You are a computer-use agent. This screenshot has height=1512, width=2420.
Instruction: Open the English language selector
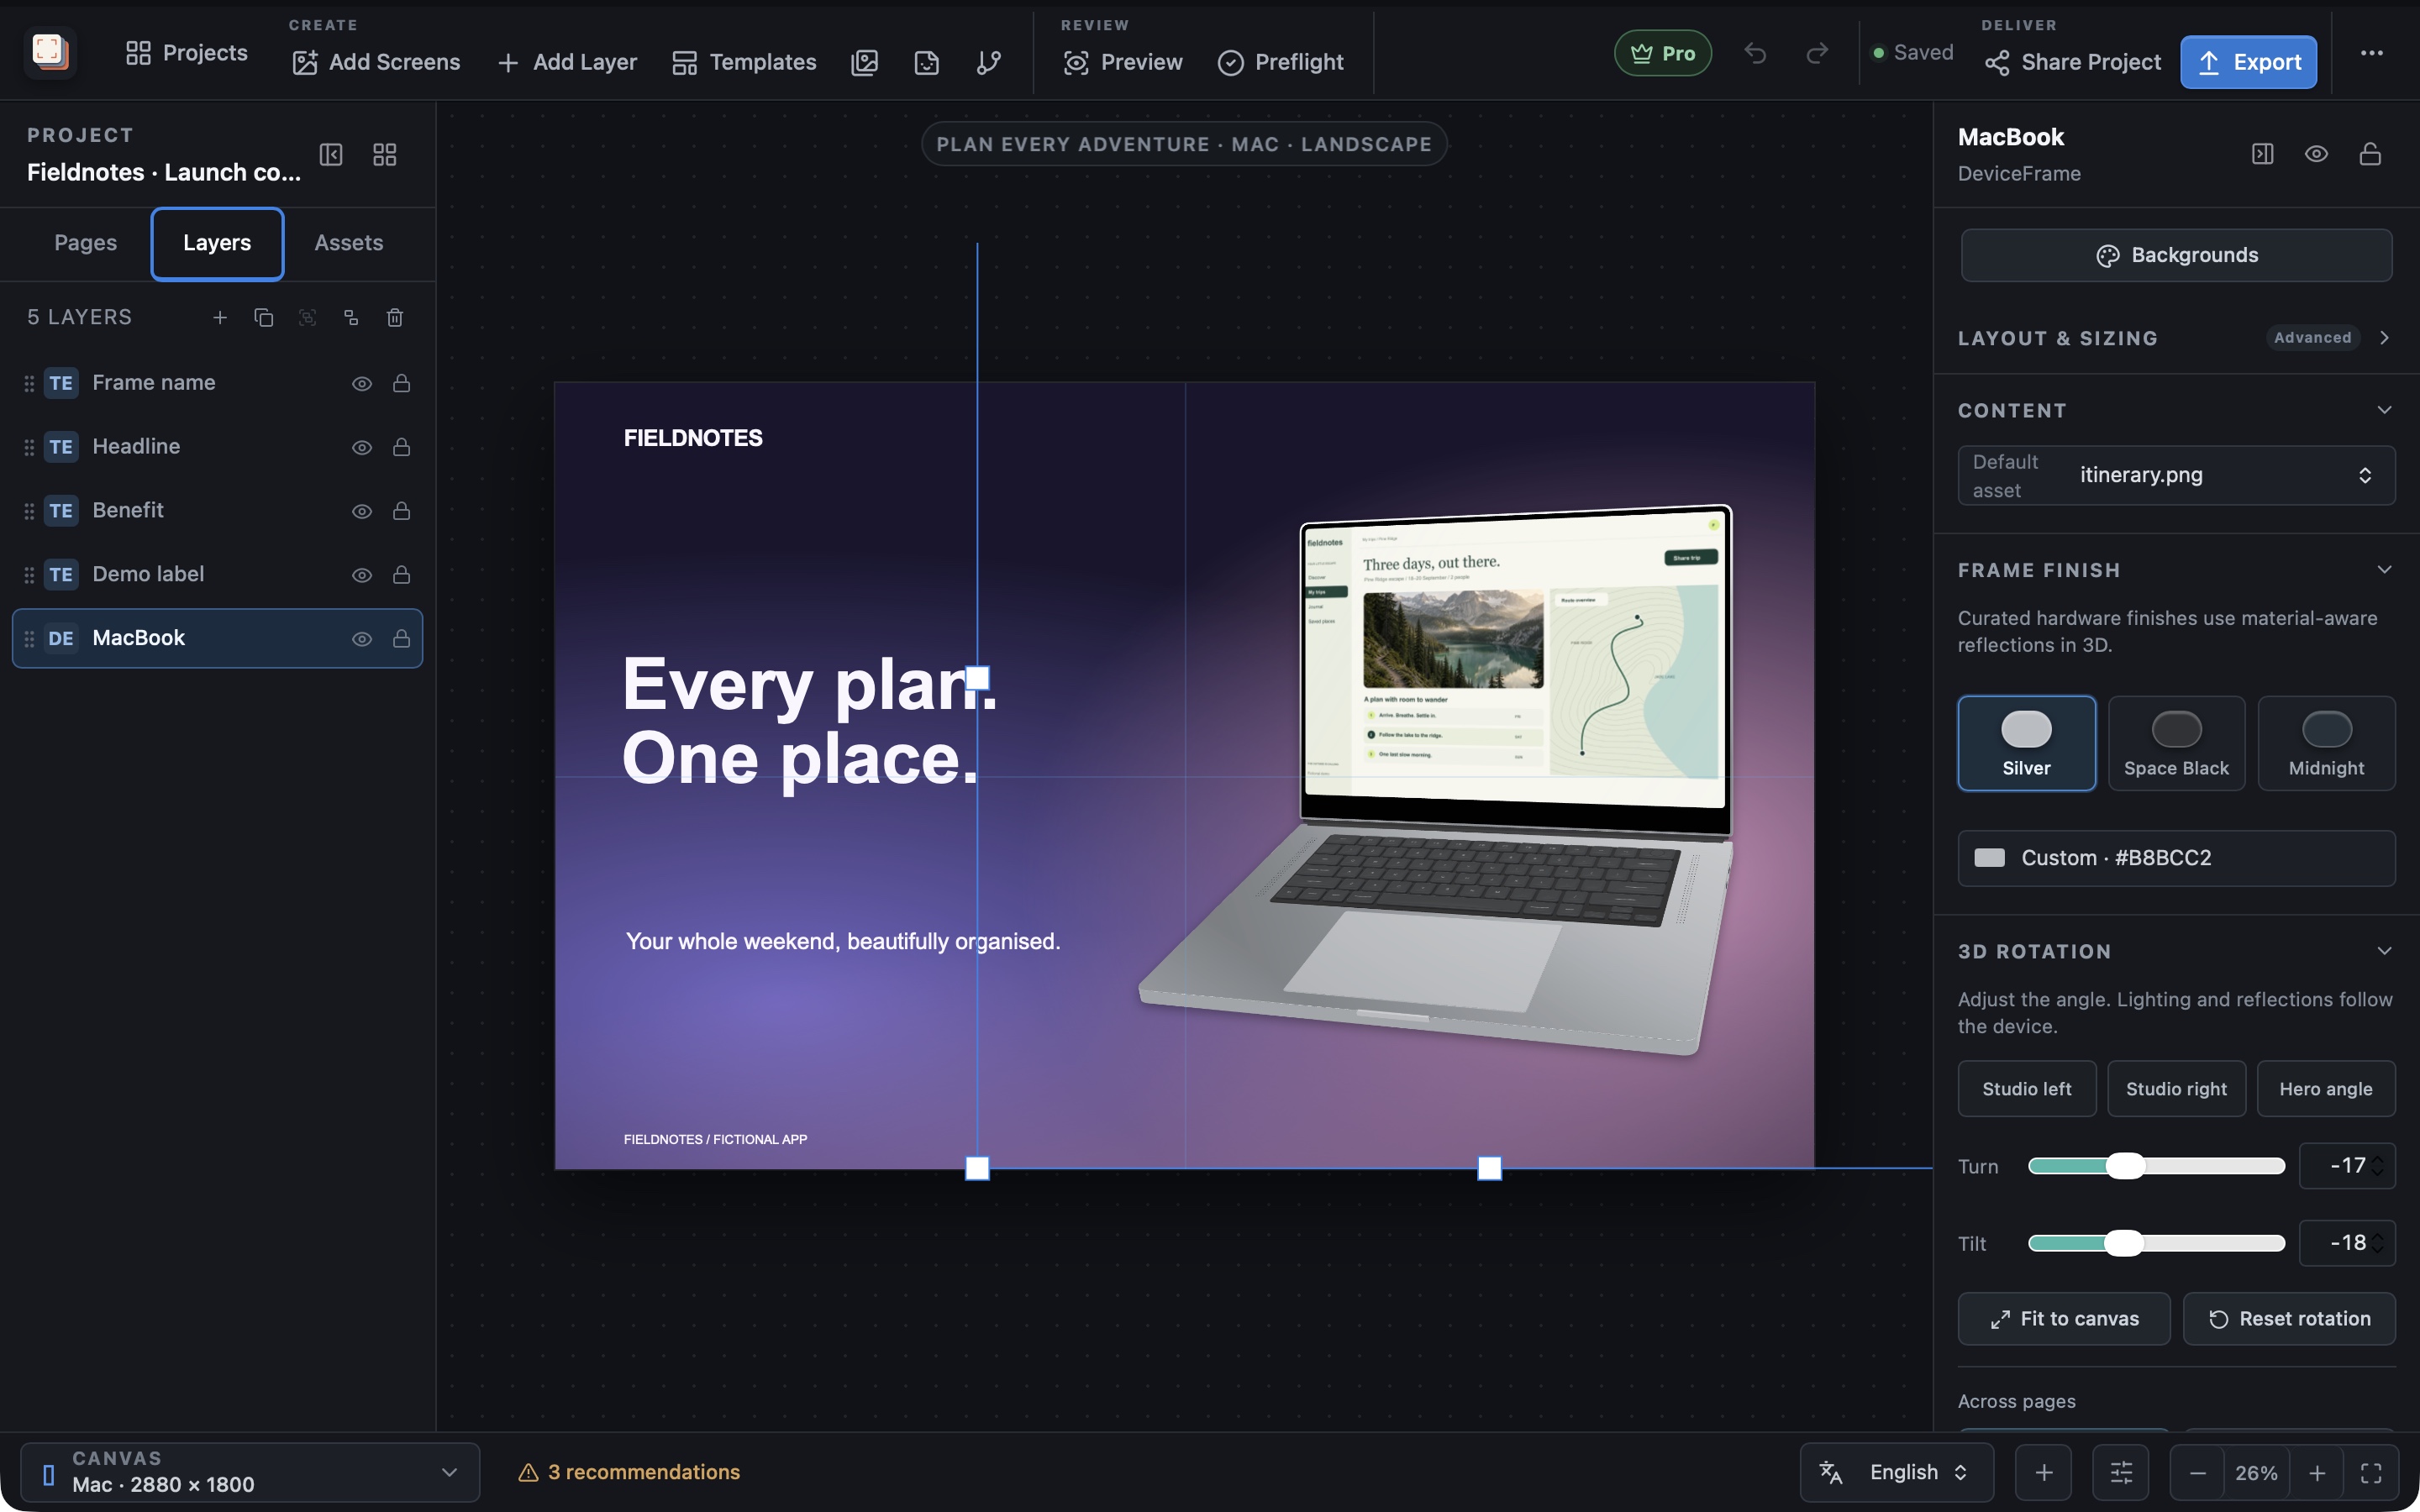pos(1896,1472)
